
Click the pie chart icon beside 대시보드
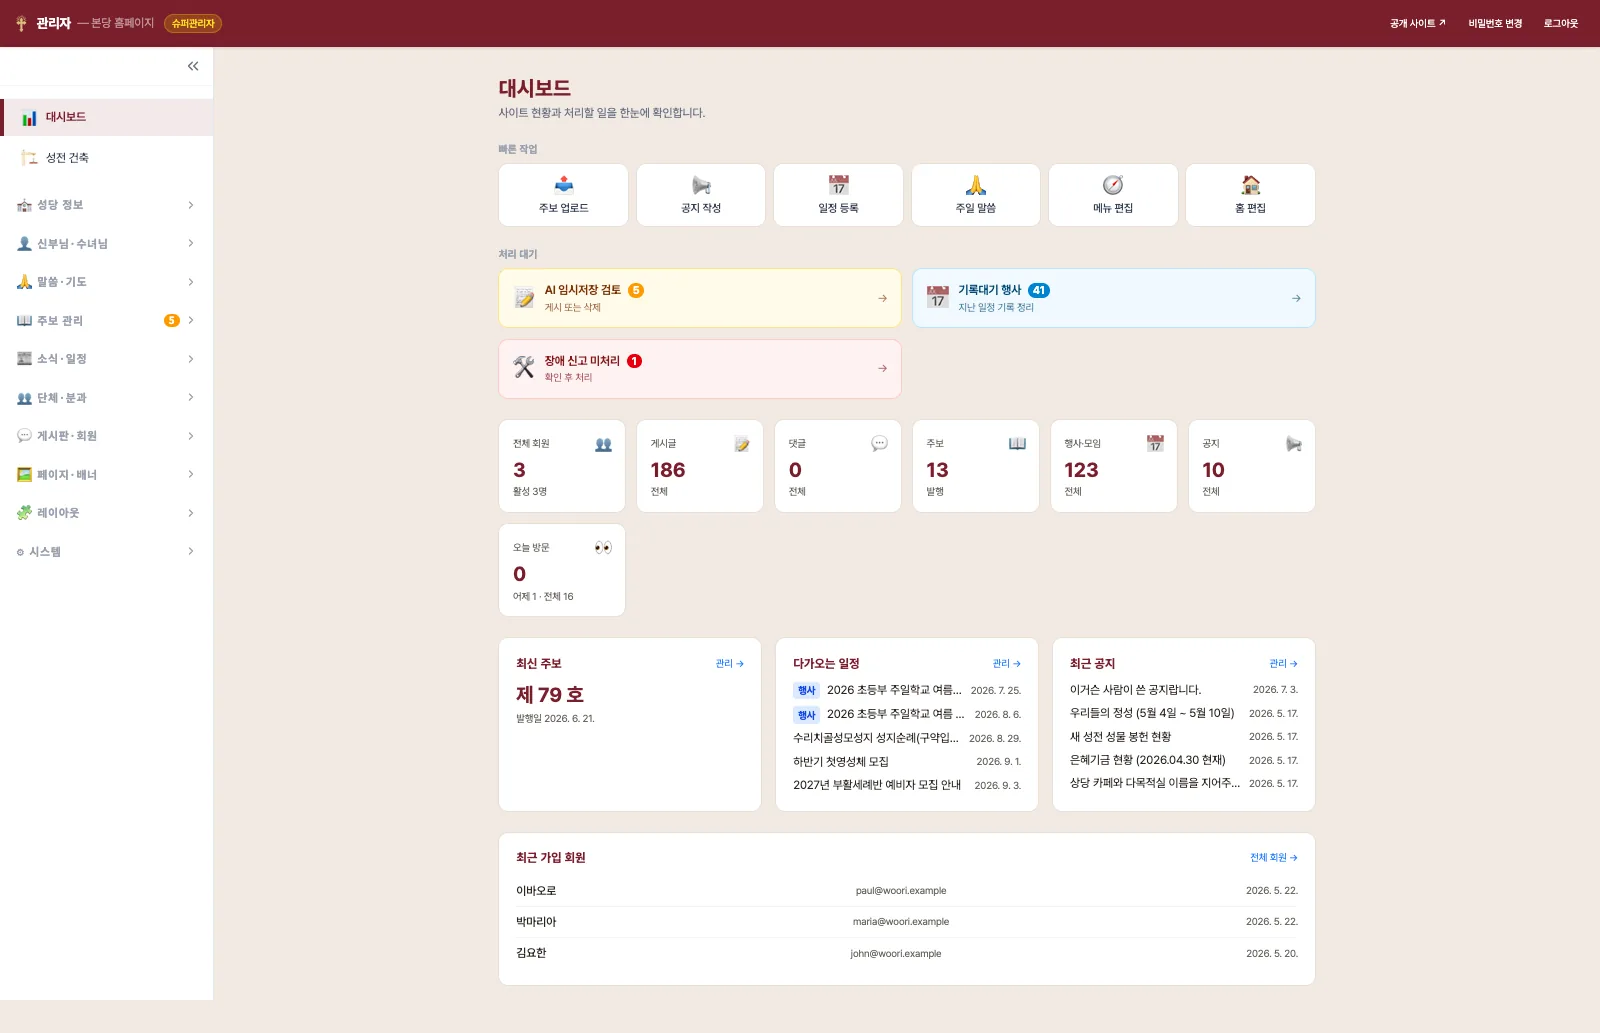[x=29, y=118]
